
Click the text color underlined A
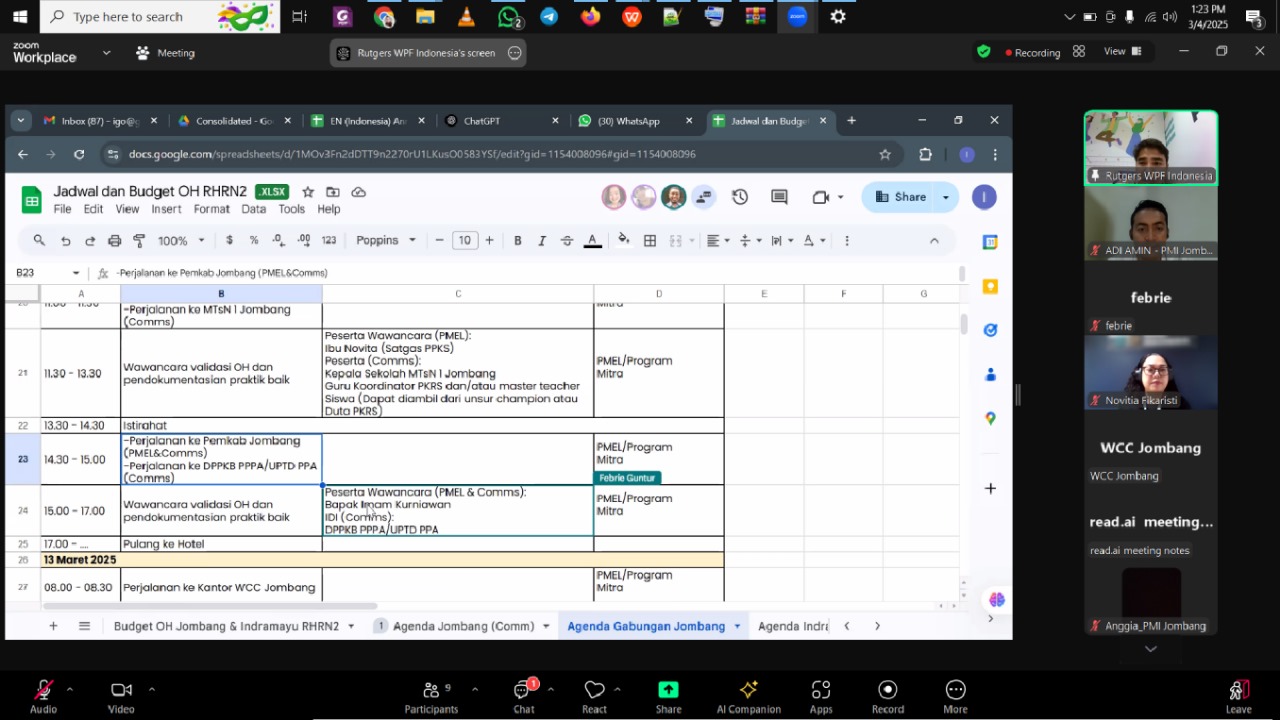[x=592, y=240]
